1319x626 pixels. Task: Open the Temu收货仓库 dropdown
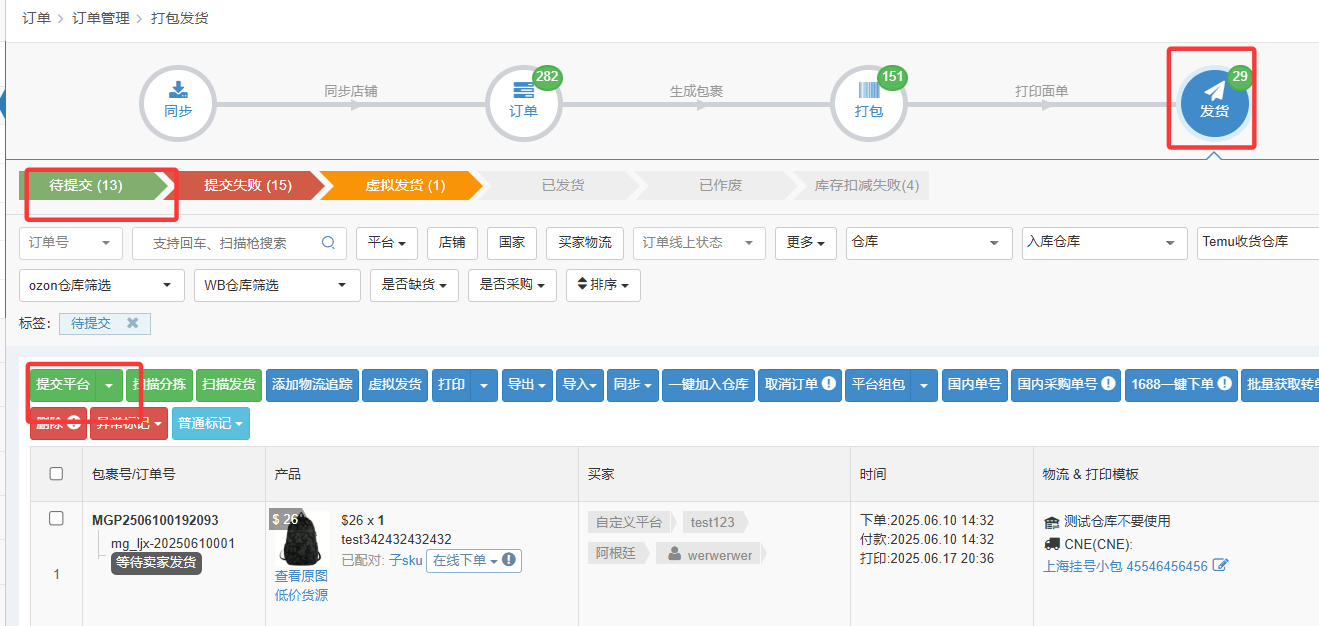pyautogui.click(x=1257, y=243)
